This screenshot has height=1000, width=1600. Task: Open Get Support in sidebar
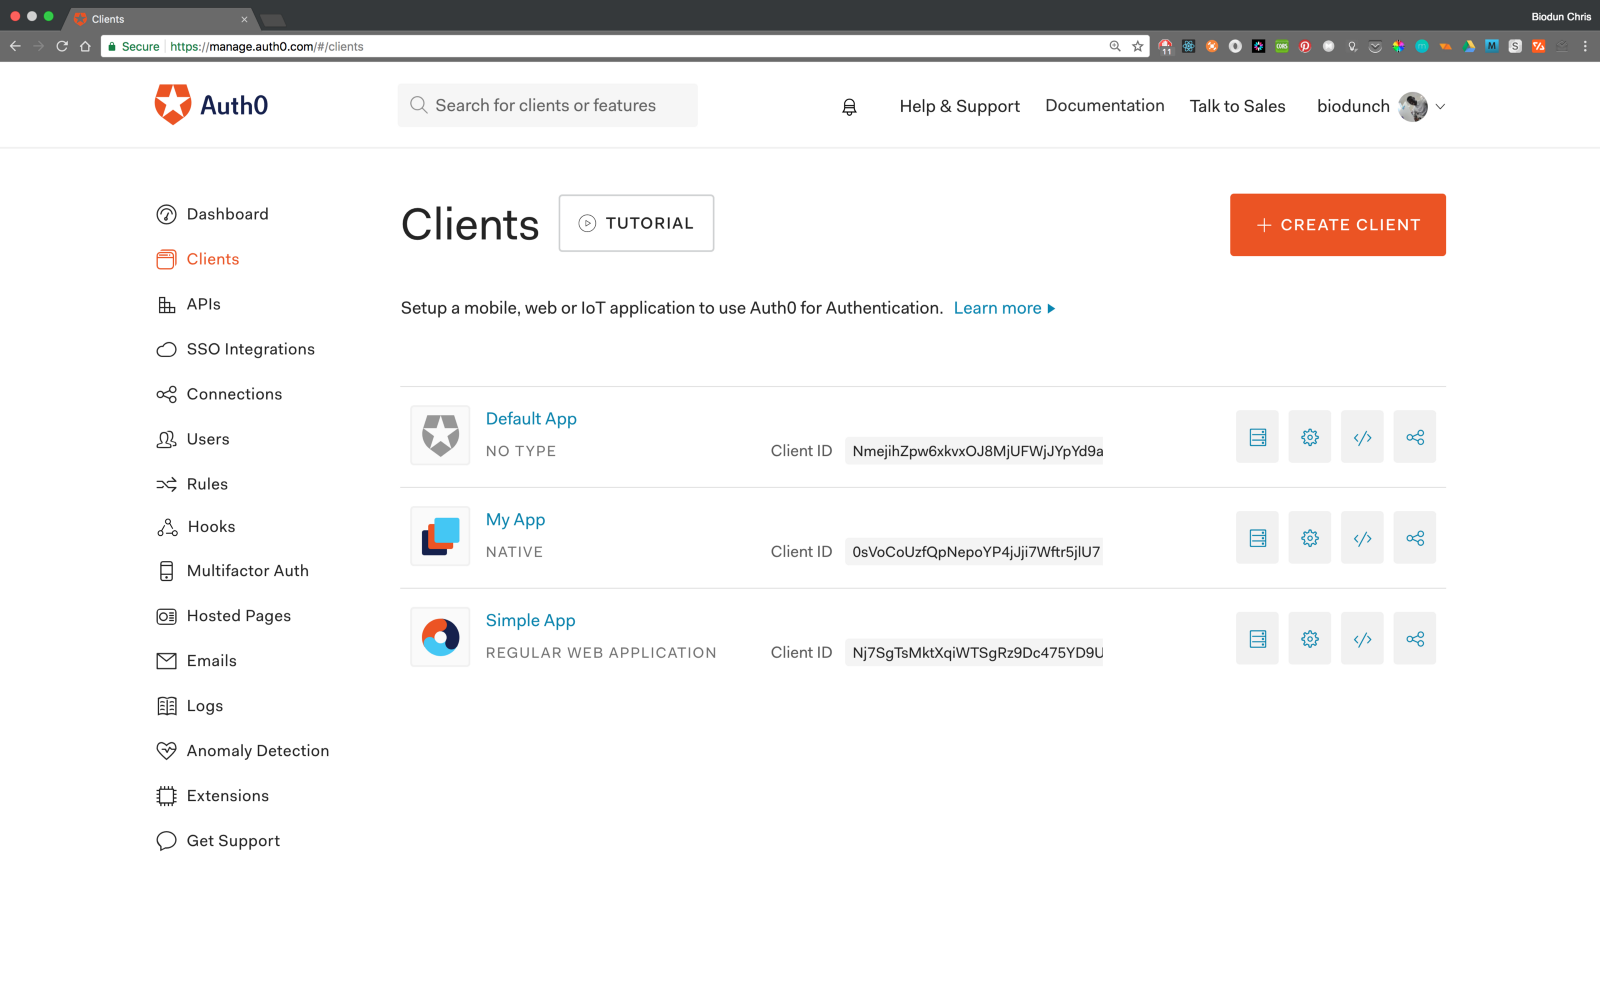[x=218, y=841]
